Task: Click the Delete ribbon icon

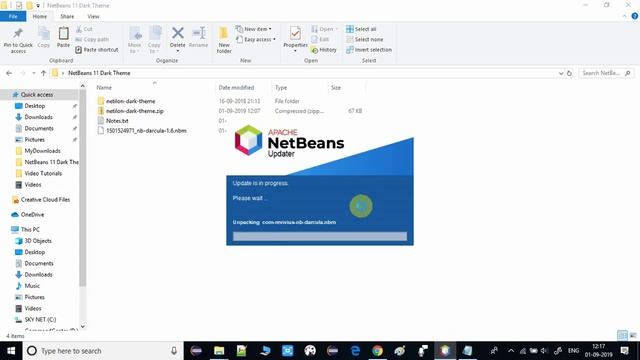Action: tap(178, 33)
